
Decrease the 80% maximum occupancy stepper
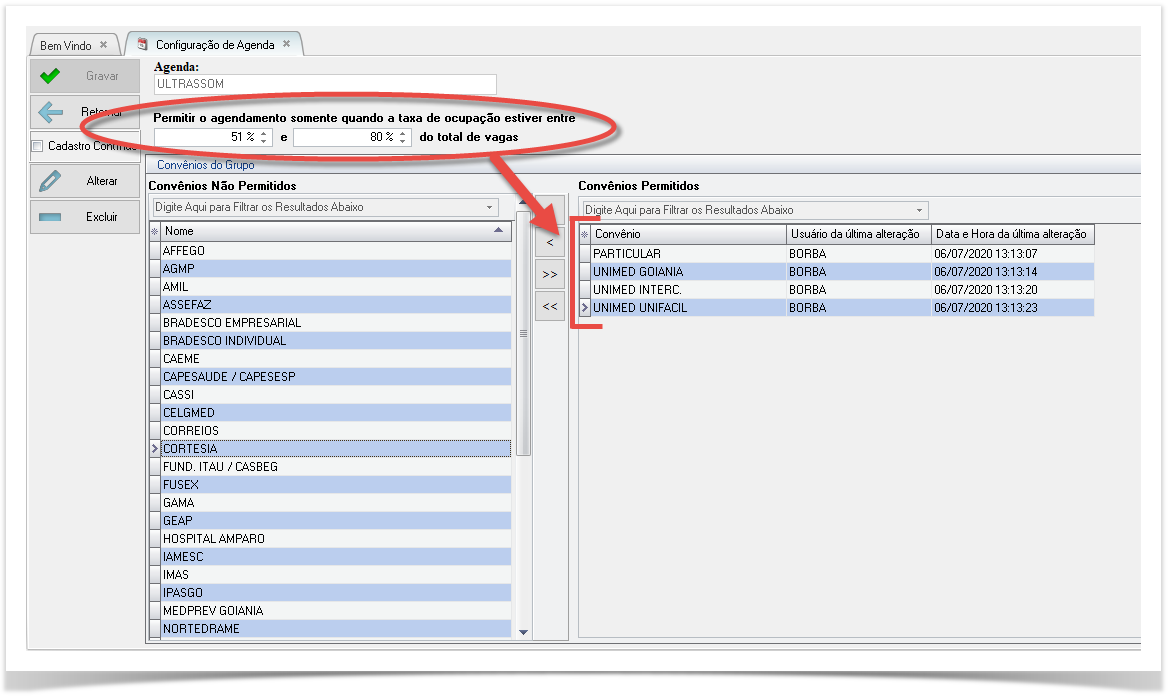[x=403, y=141]
